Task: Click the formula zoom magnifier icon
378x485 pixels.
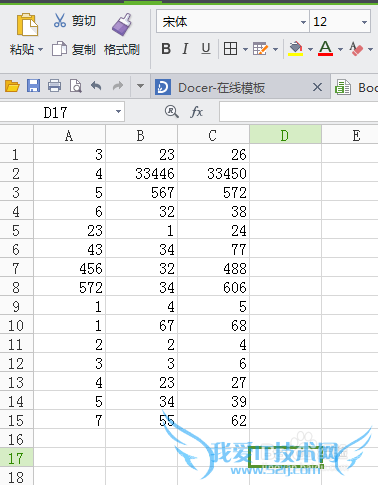Action: 172,112
